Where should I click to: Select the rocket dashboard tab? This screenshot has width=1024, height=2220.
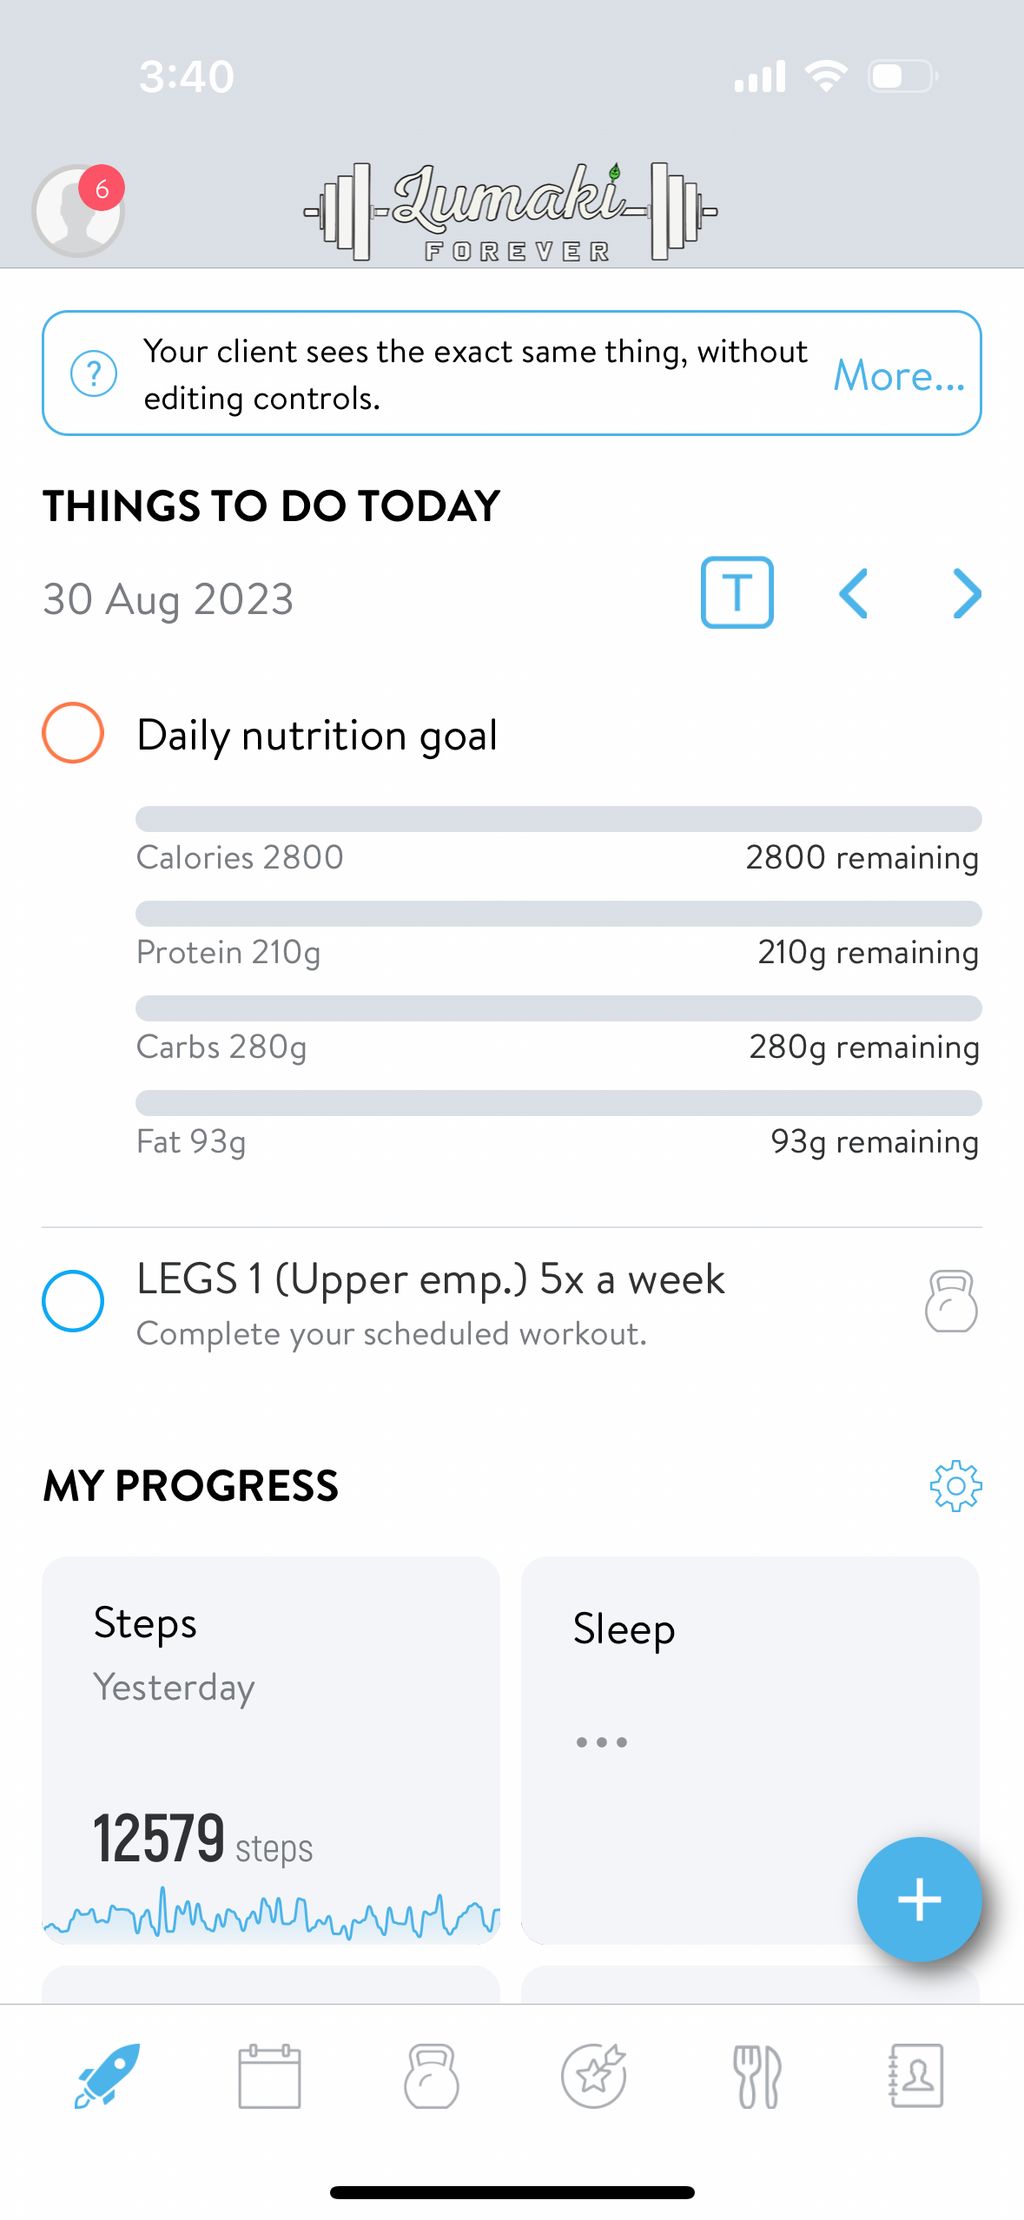click(x=107, y=2076)
